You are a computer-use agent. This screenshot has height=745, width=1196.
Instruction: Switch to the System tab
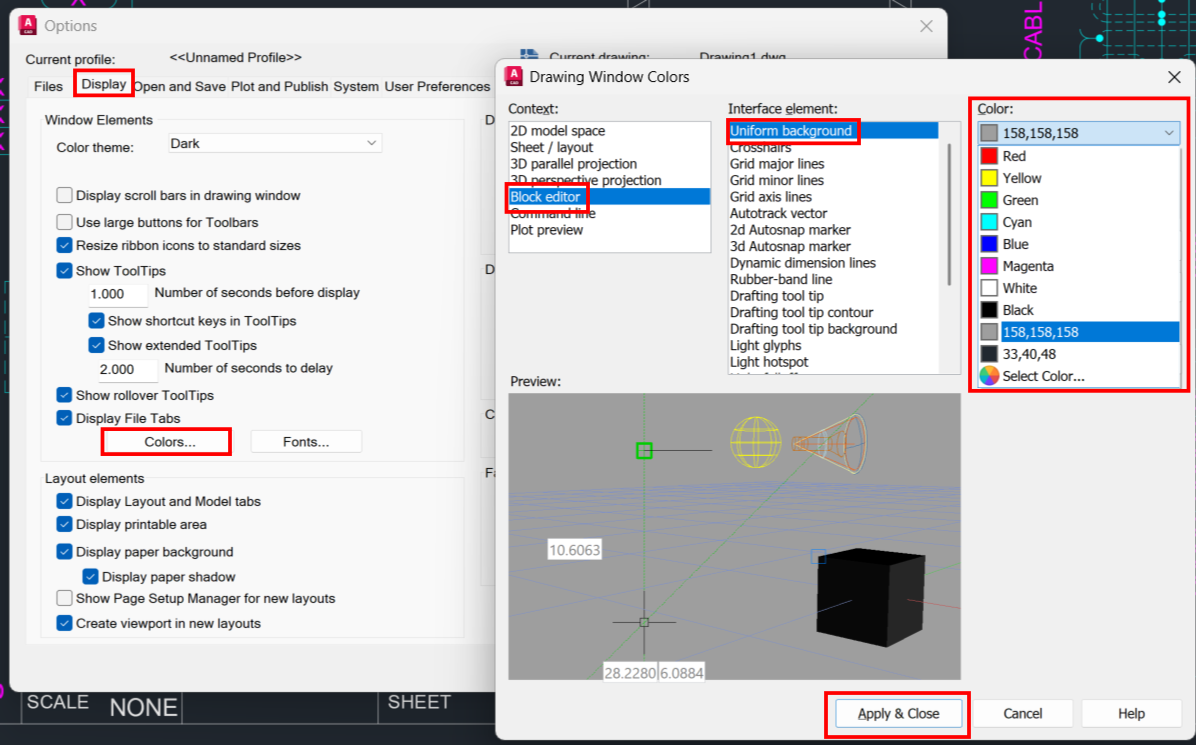pos(355,87)
